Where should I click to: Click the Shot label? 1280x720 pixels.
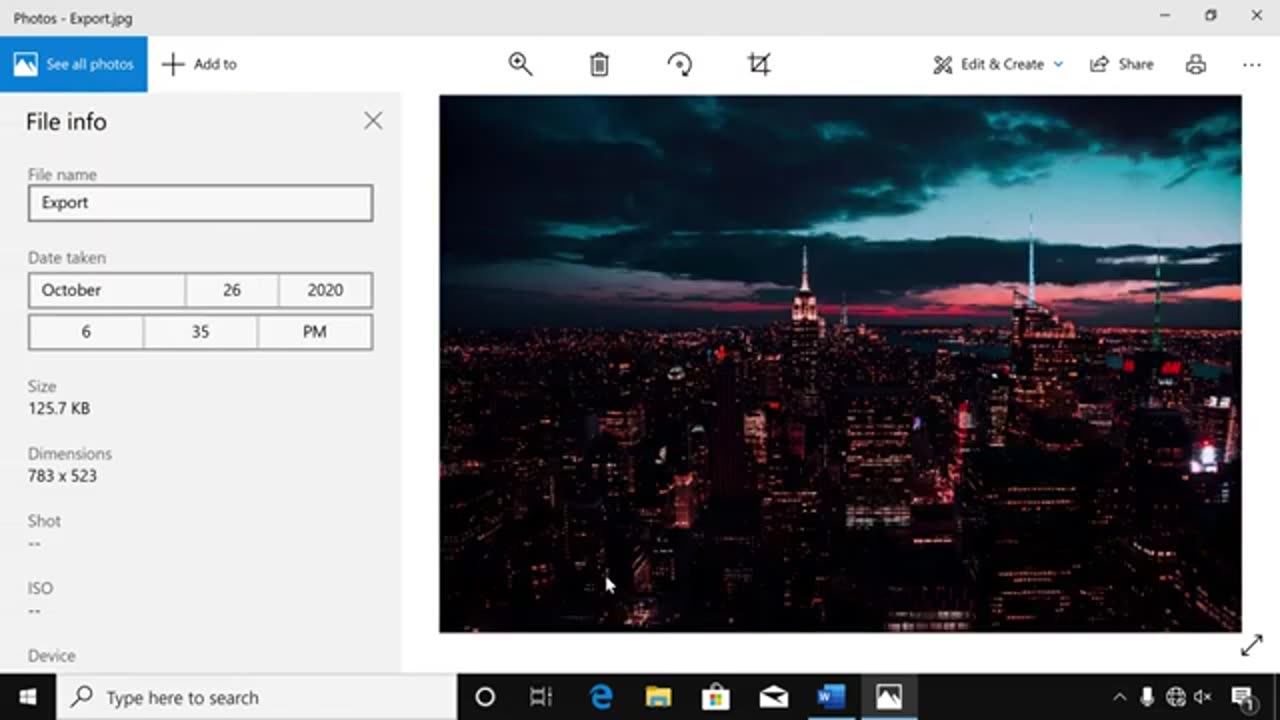coord(44,521)
